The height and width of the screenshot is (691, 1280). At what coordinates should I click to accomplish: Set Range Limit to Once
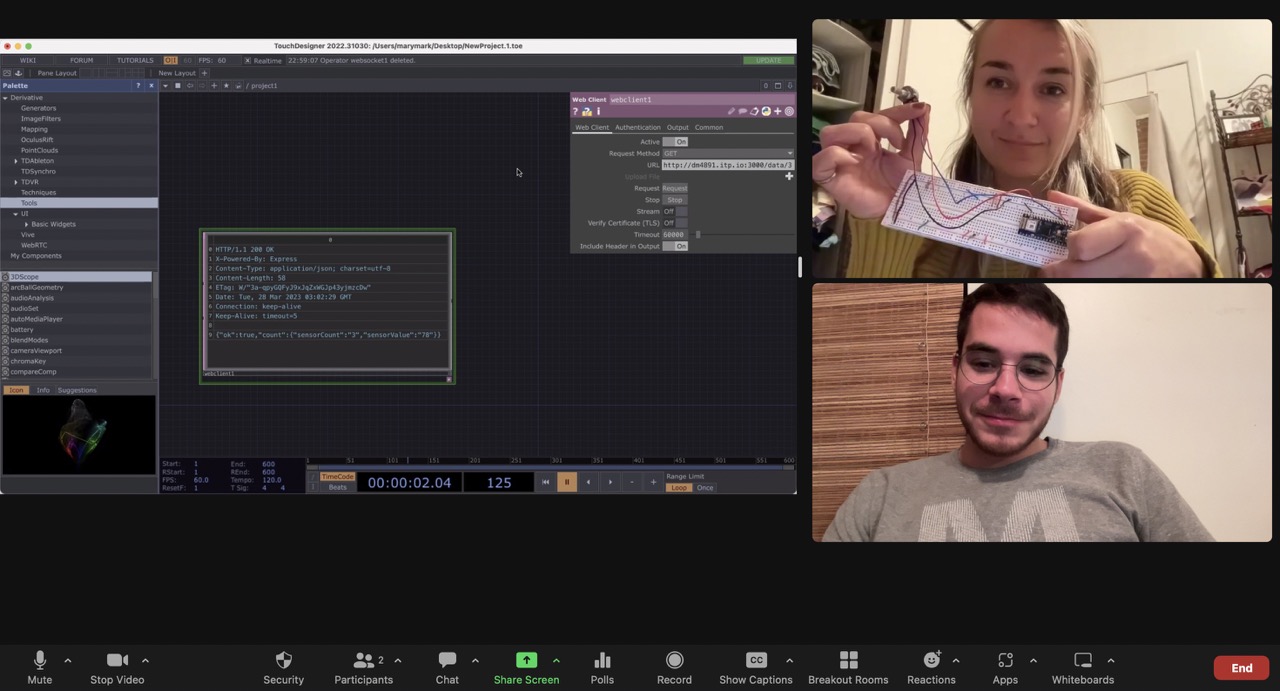705,487
